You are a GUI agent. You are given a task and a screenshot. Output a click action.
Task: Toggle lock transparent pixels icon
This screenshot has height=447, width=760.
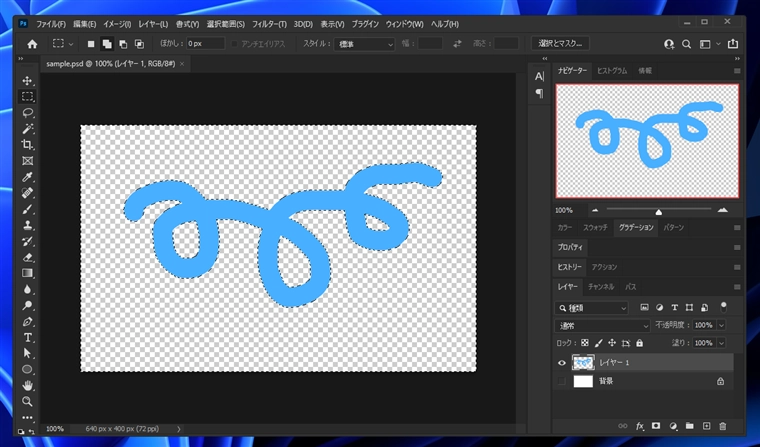click(x=585, y=343)
